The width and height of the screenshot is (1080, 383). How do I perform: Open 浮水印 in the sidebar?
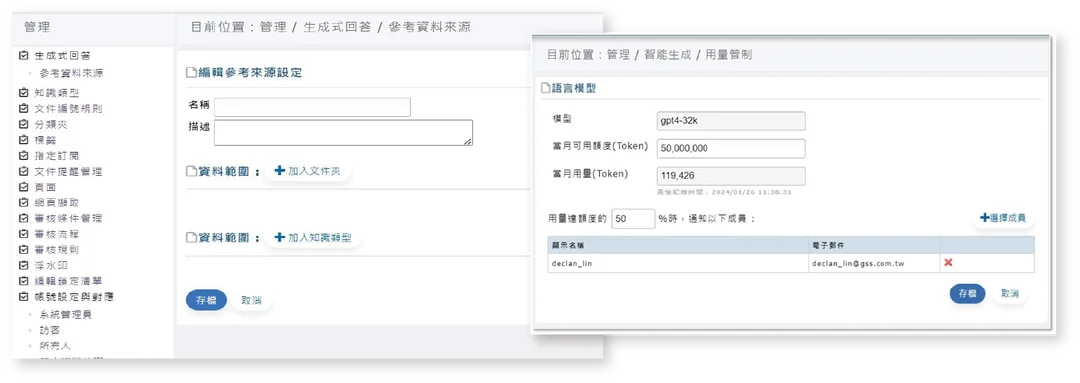[x=52, y=265]
